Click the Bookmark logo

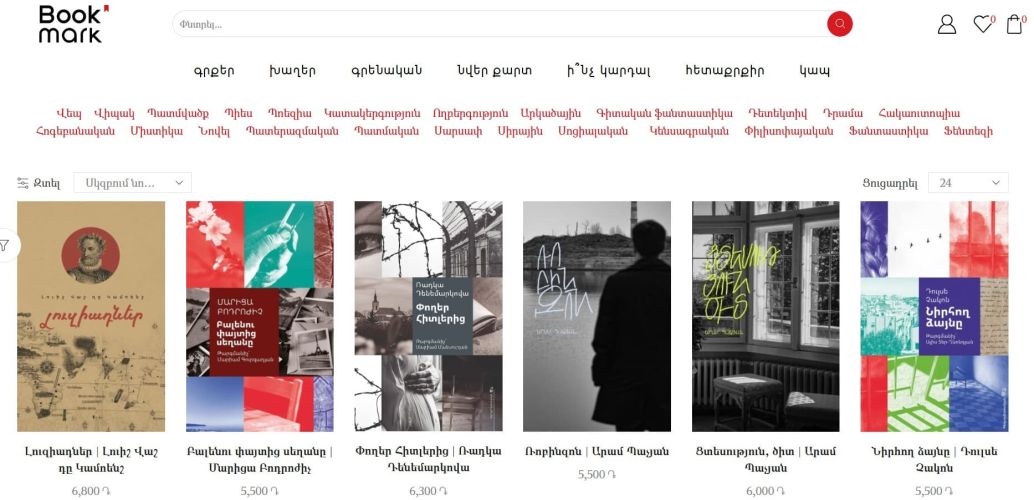click(72, 24)
